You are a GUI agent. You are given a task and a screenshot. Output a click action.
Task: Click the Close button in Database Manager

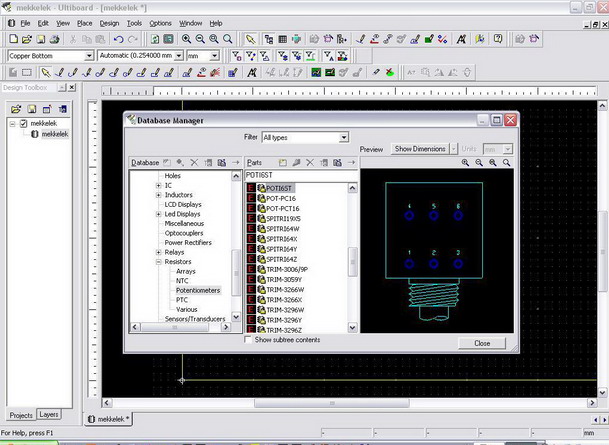click(x=482, y=343)
